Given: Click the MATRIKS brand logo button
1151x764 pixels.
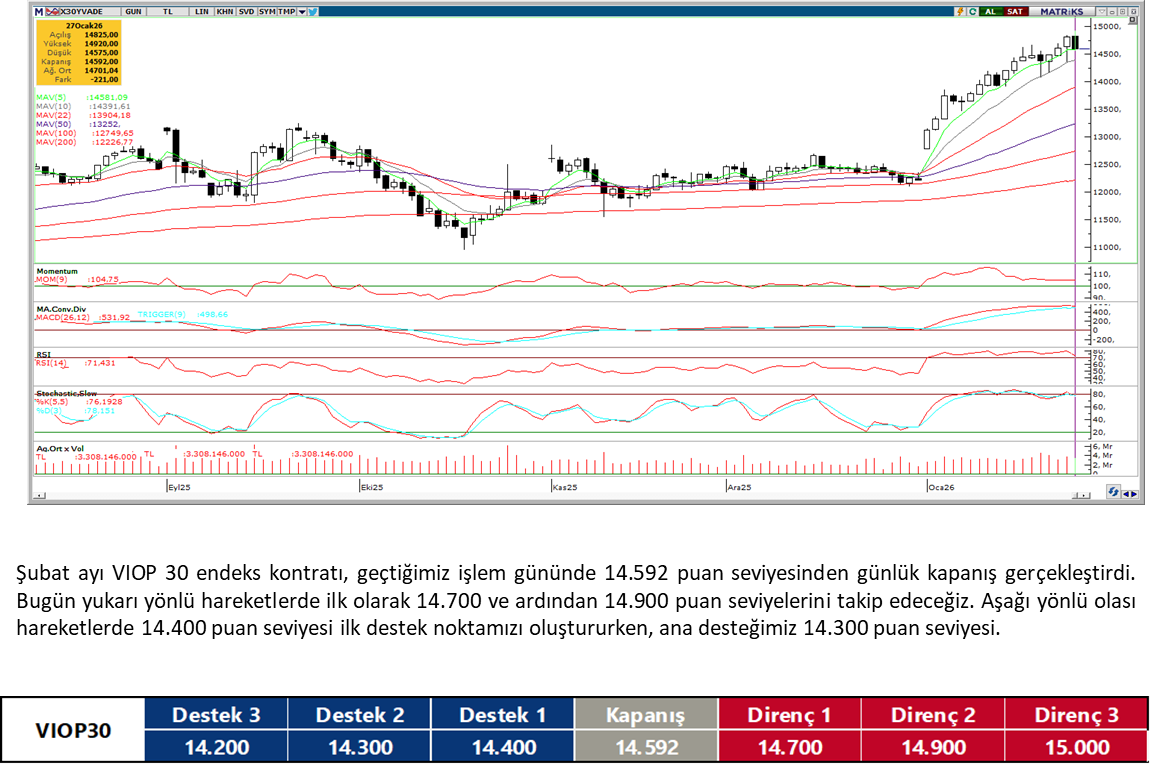Looking at the screenshot, I should point(1061,11).
